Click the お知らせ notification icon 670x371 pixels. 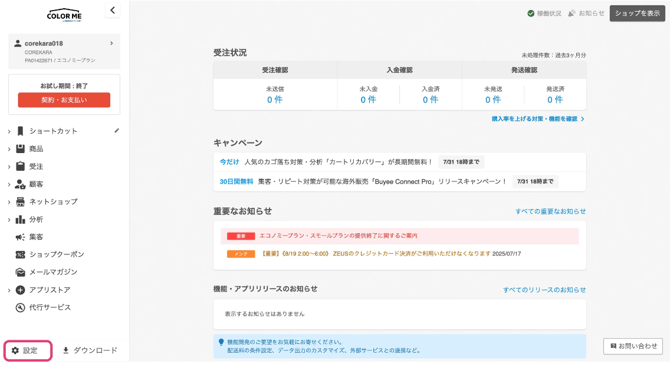[x=571, y=13]
